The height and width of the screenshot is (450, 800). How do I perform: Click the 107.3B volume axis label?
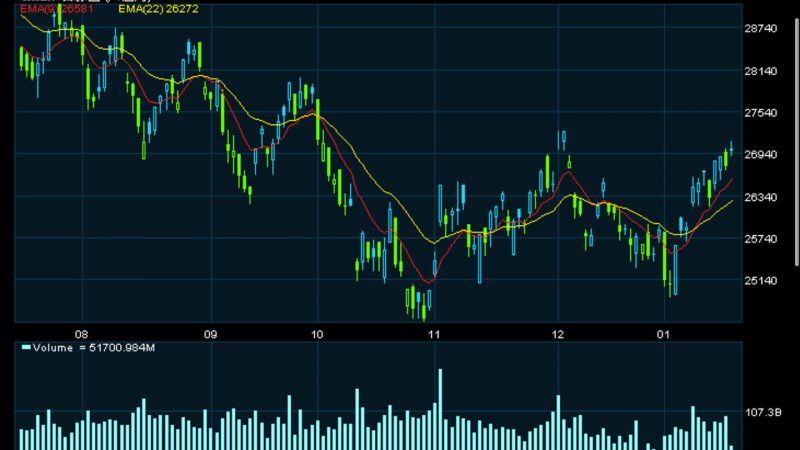(x=764, y=411)
